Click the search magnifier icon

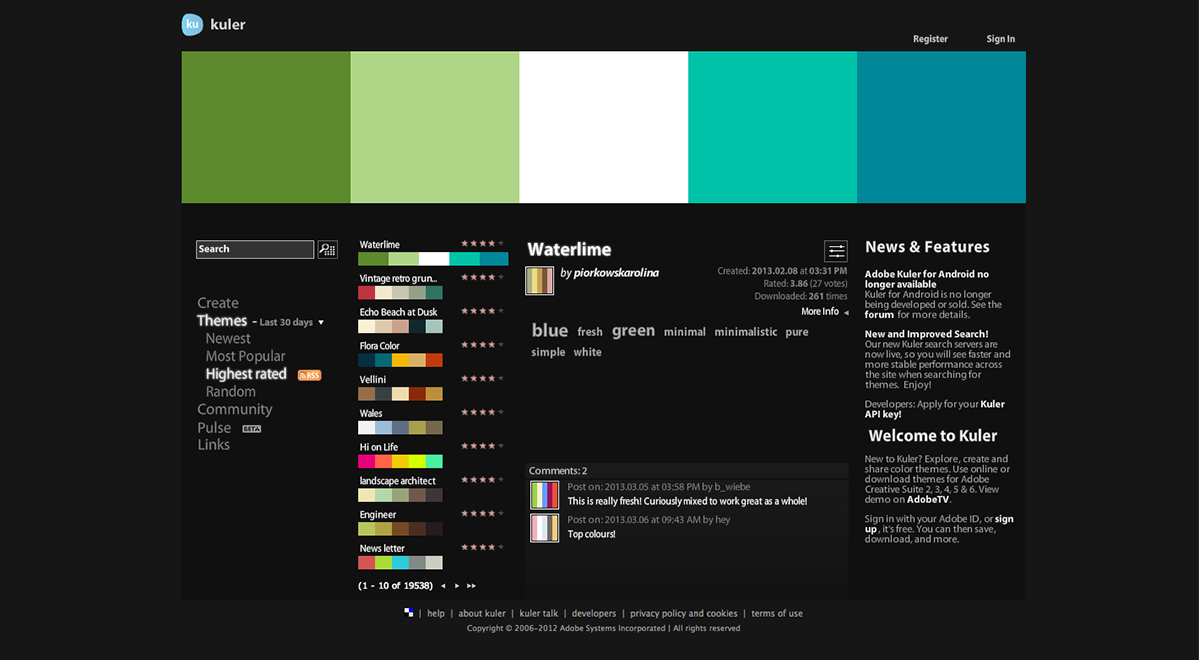pyautogui.click(x=327, y=249)
